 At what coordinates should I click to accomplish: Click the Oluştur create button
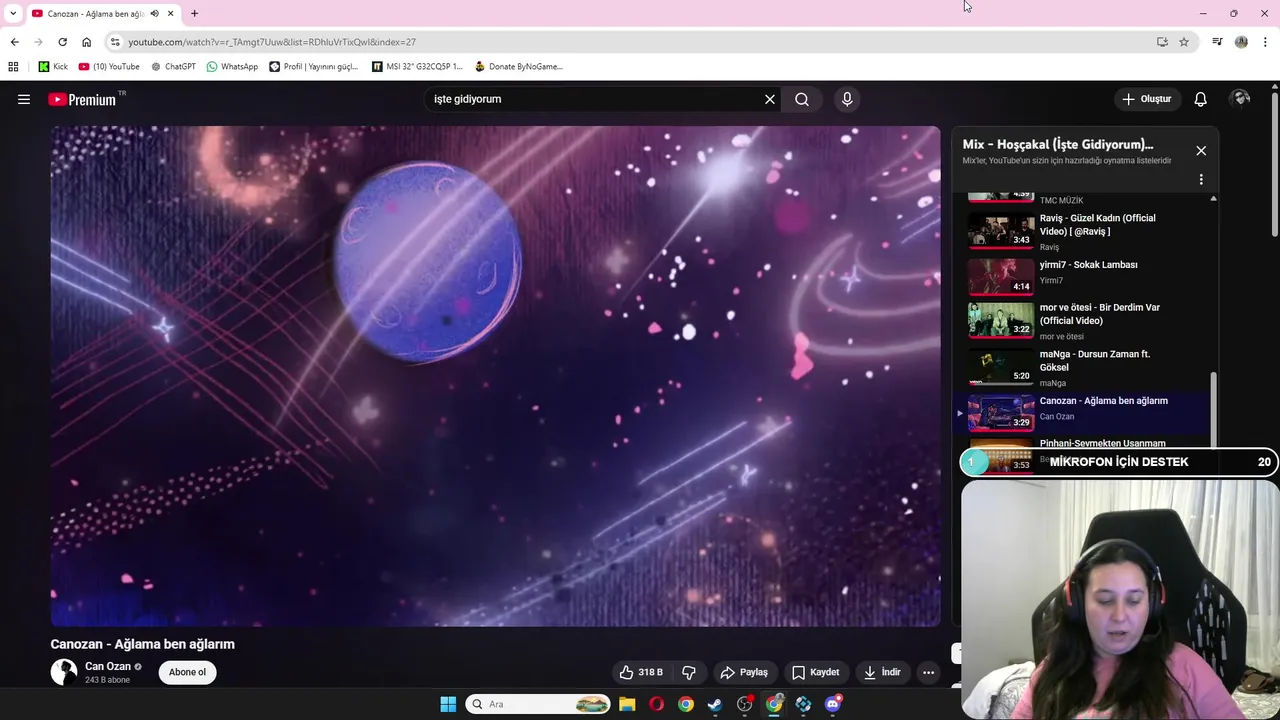pos(1146,99)
